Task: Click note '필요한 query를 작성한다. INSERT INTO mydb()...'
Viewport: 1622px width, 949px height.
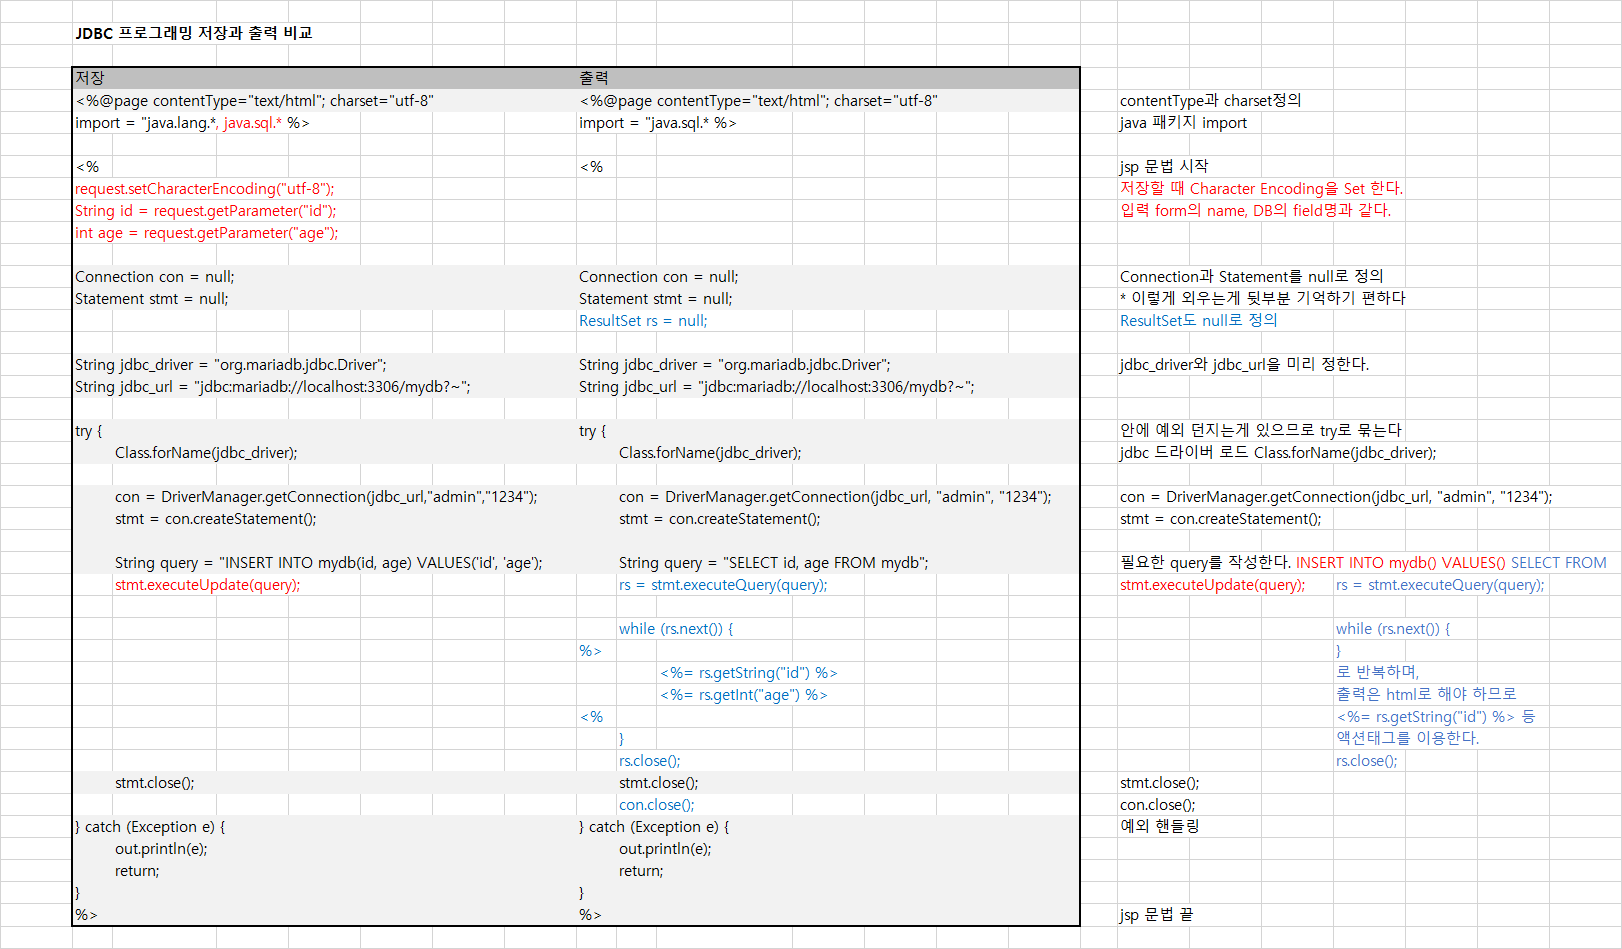Action: pyautogui.click(x=1363, y=562)
